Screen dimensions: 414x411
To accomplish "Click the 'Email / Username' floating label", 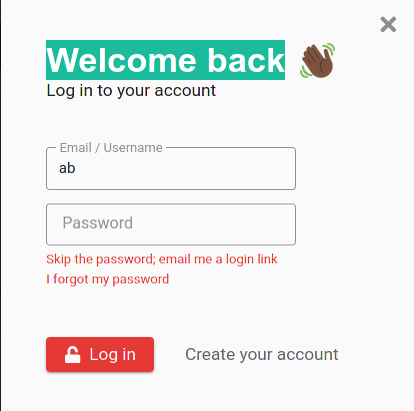I will [x=111, y=148].
